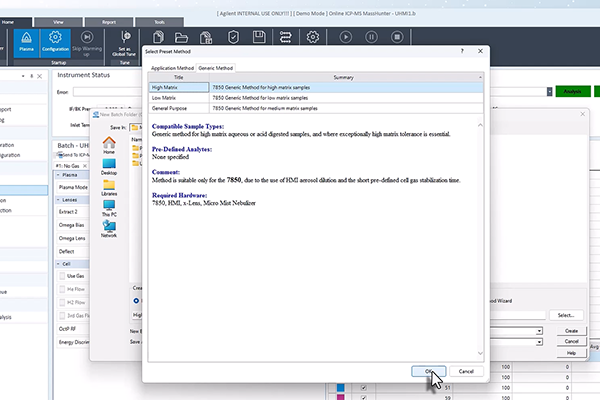Click the open folder toolbar icon
The image size is (600, 400).
(181, 37)
